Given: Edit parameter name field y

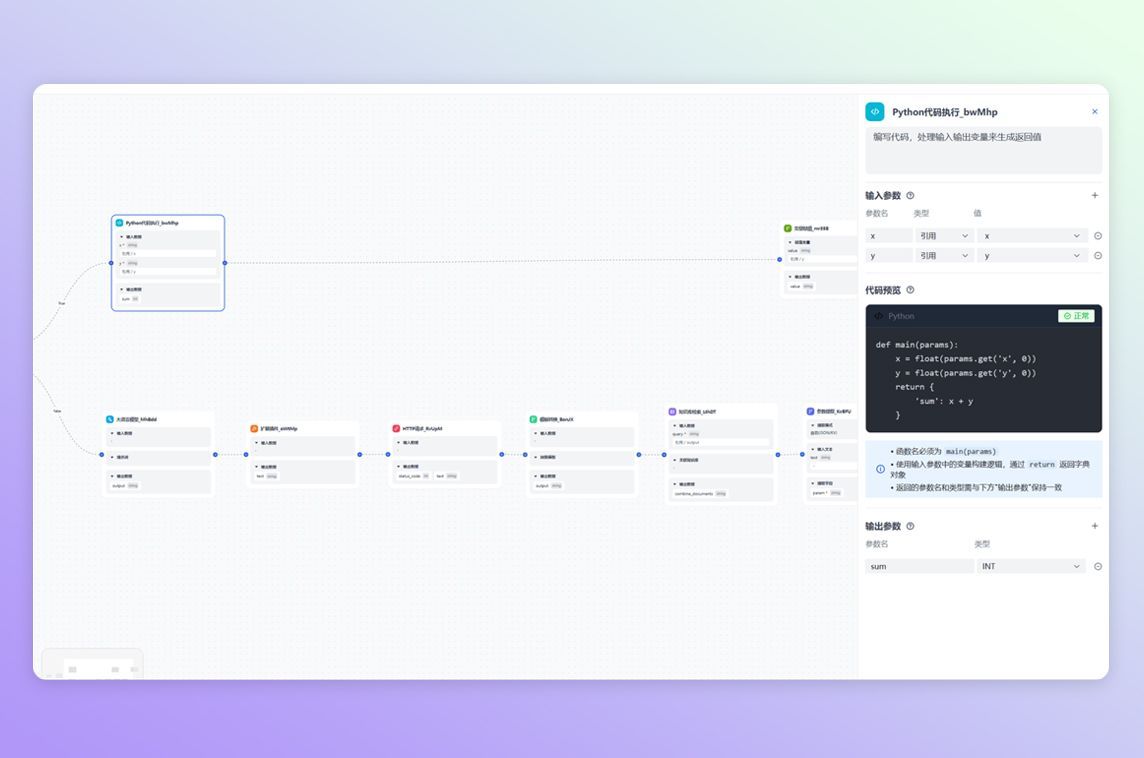Looking at the screenshot, I should [x=889, y=255].
